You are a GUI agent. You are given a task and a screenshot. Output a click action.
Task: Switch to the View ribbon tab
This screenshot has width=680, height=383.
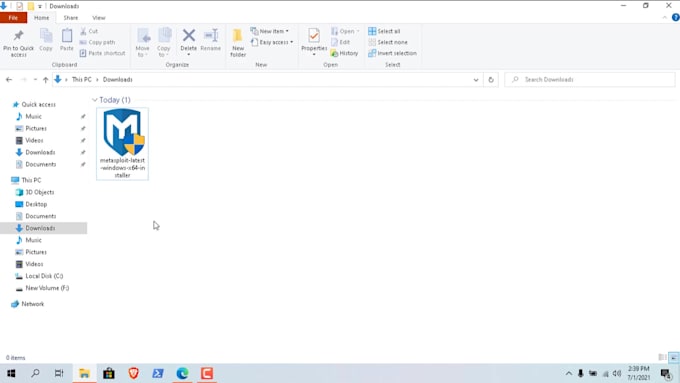(98, 18)
